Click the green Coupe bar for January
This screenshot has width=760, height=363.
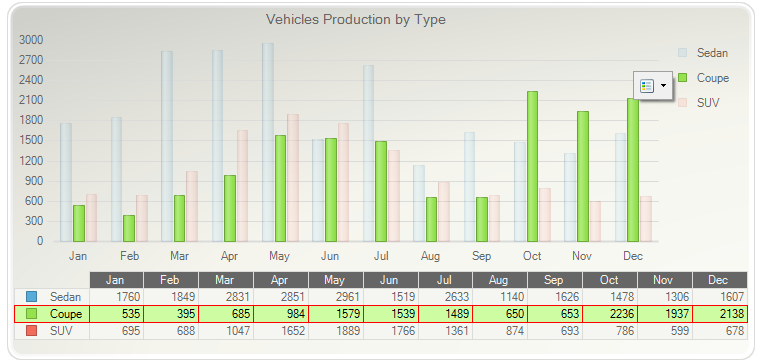tap(79, 223)
